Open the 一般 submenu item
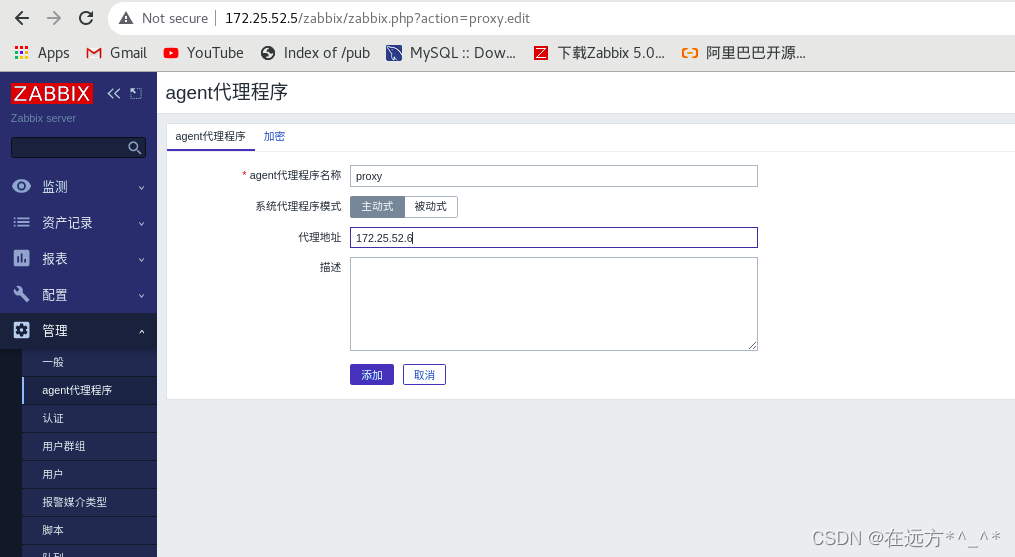This screenshot has width=1015, height=557. [89, 362]
